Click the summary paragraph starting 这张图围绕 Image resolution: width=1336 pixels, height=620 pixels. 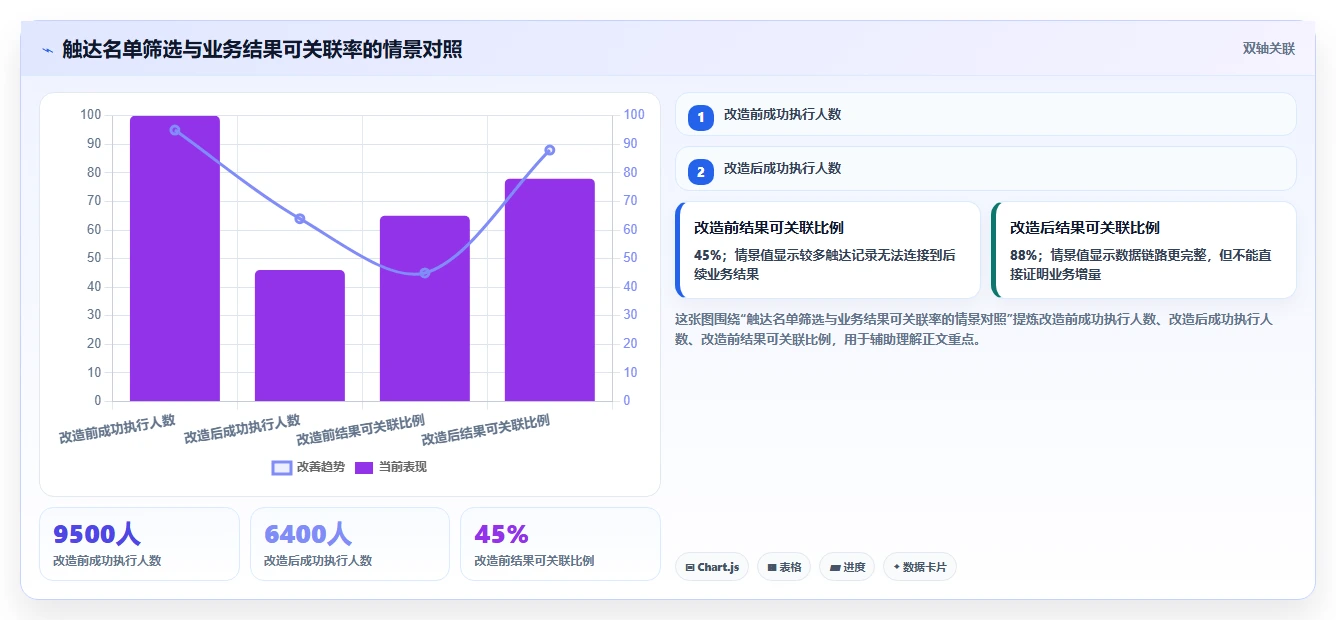[x=975, y=329]
